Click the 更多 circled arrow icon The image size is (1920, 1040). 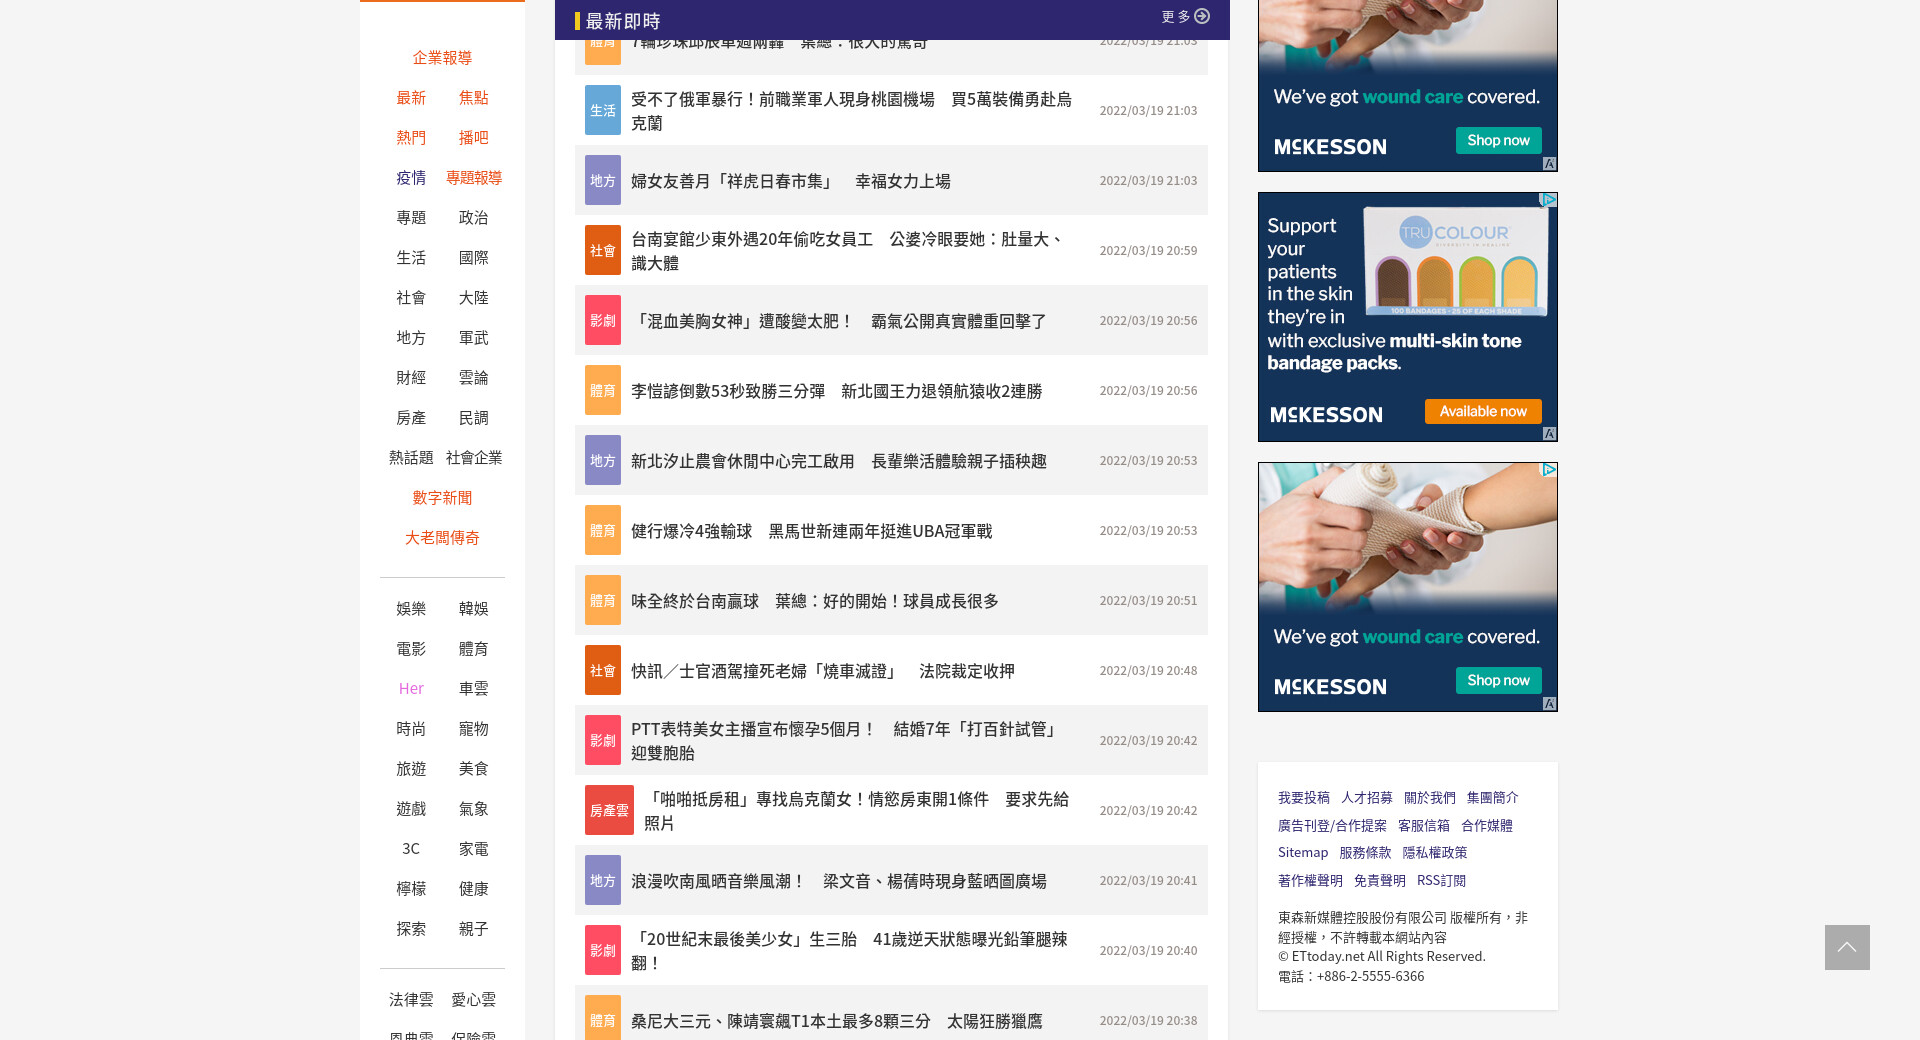(1202, 17)
